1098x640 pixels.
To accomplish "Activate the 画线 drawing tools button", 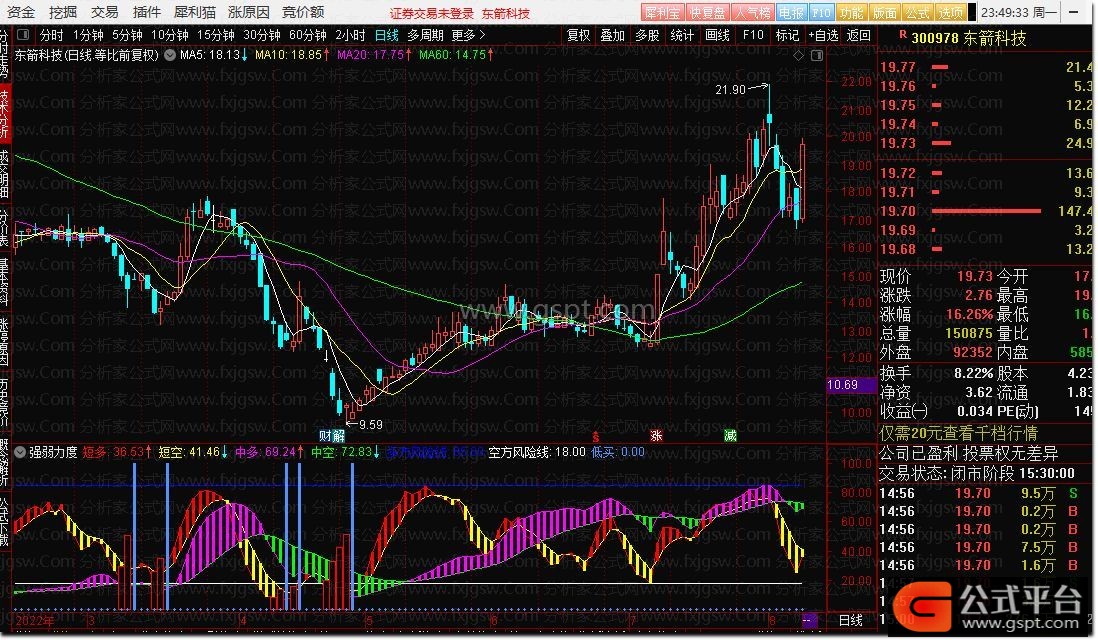I will pos(718,35).
